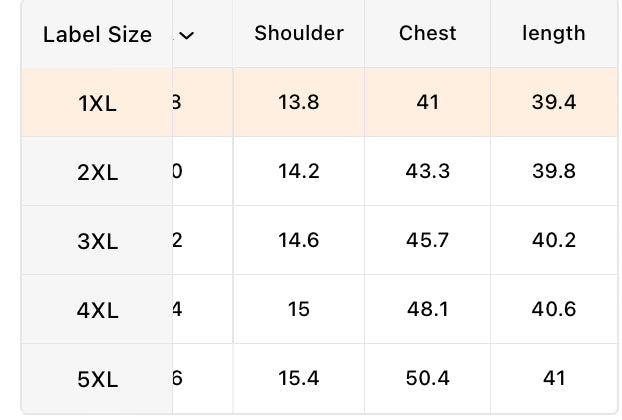The image size is (622, 420).
Task: Click the 14.2 shoulder cell for 2XL
Action: point(299,171)
